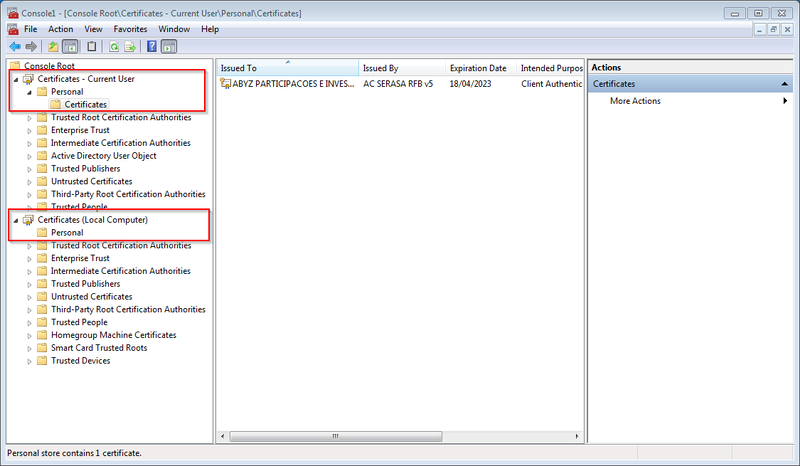Collapse the Certificates - Current User node arrow
The image size is (800, 466).
16,80
